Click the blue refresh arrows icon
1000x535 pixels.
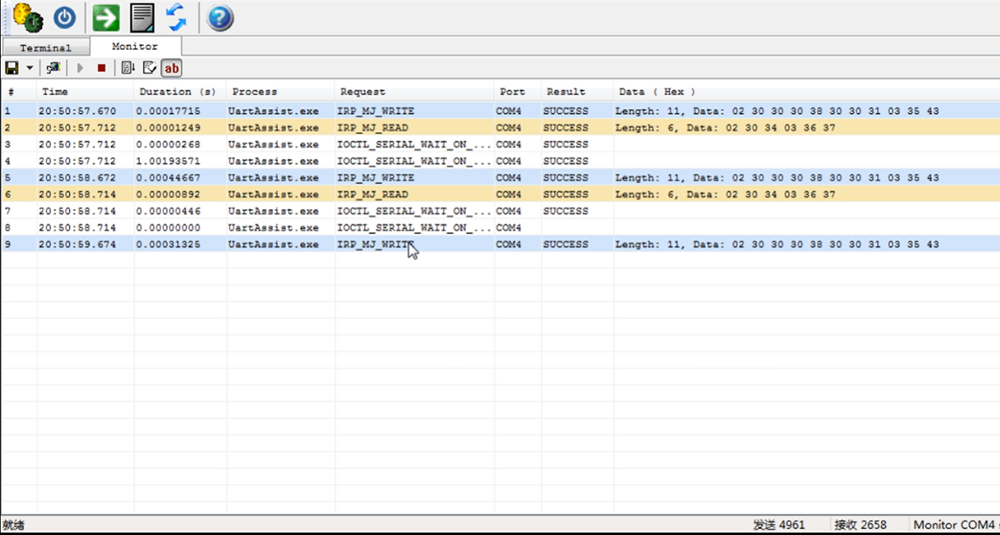pyautogui.click(x=177, y=17)
